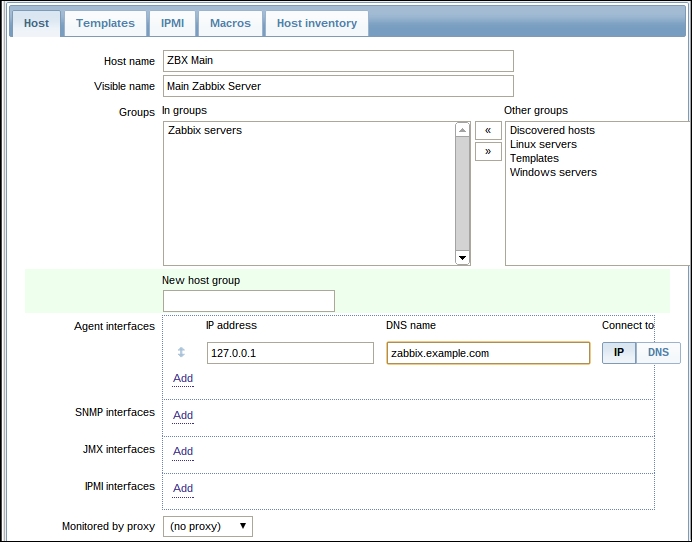Viewport: 692px width, 542px height.
Task: Click the « move-left arrow button
Action: coord(487,131)
